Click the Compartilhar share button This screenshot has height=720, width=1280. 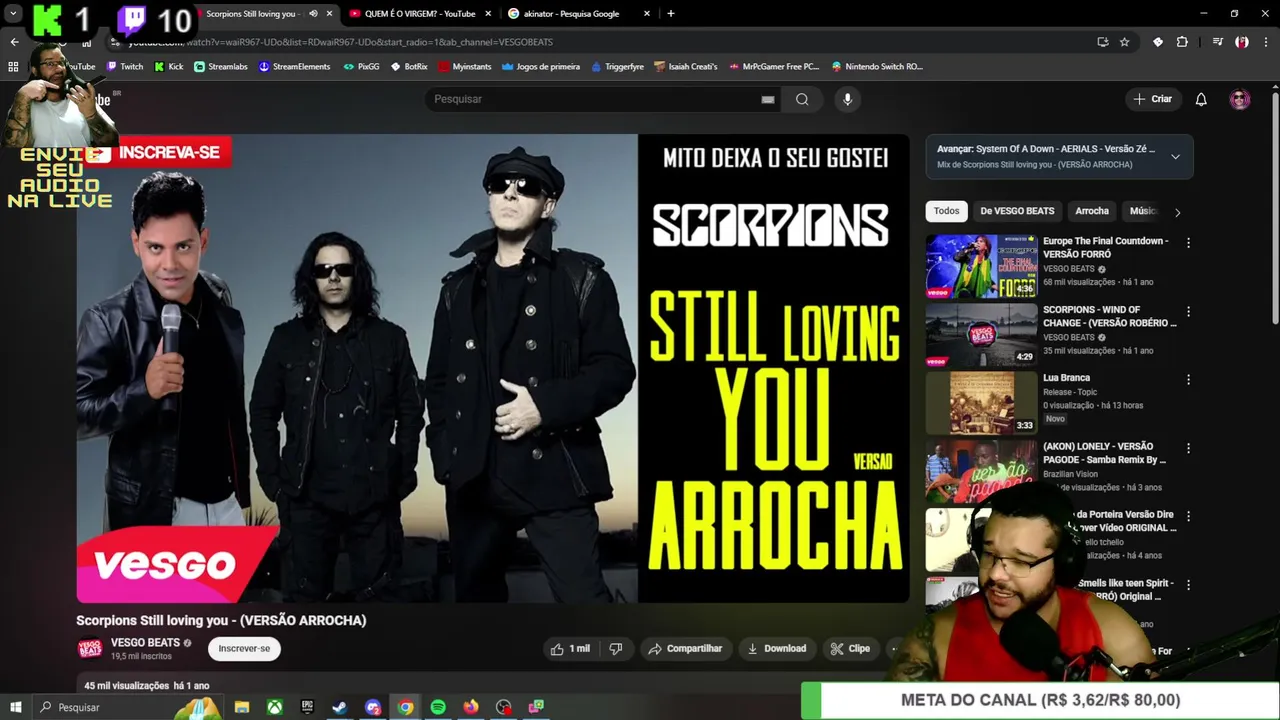pos(685,649)
